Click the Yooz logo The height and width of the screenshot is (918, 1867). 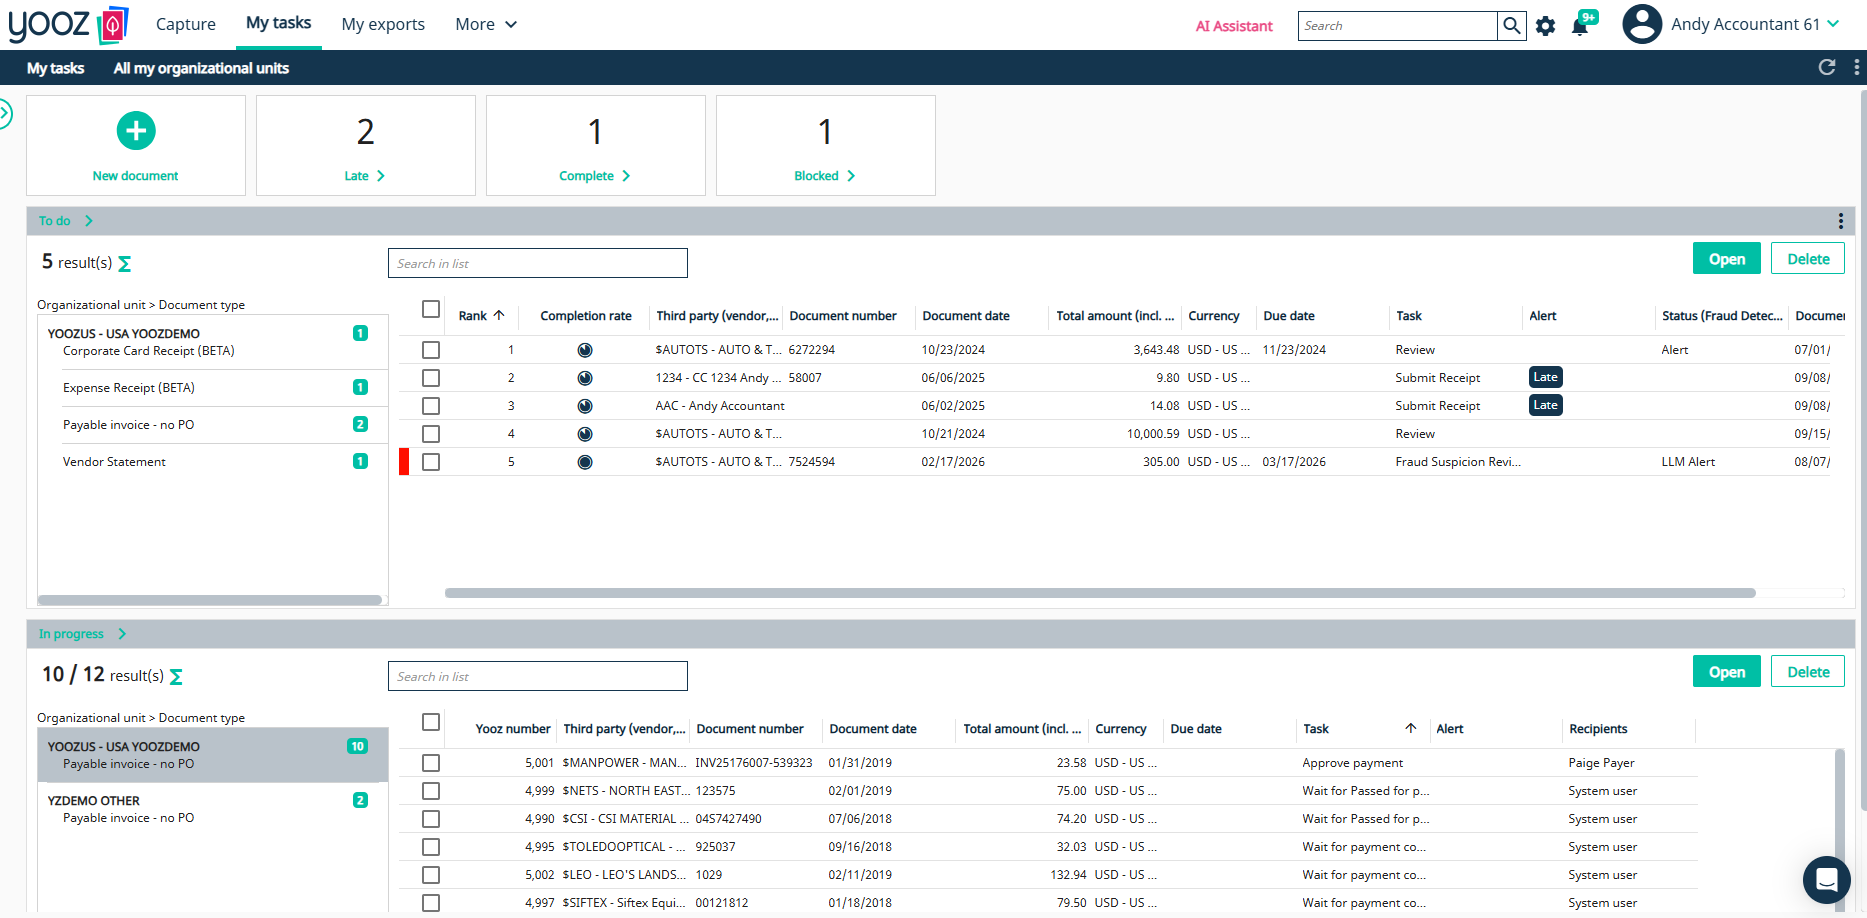69,24
